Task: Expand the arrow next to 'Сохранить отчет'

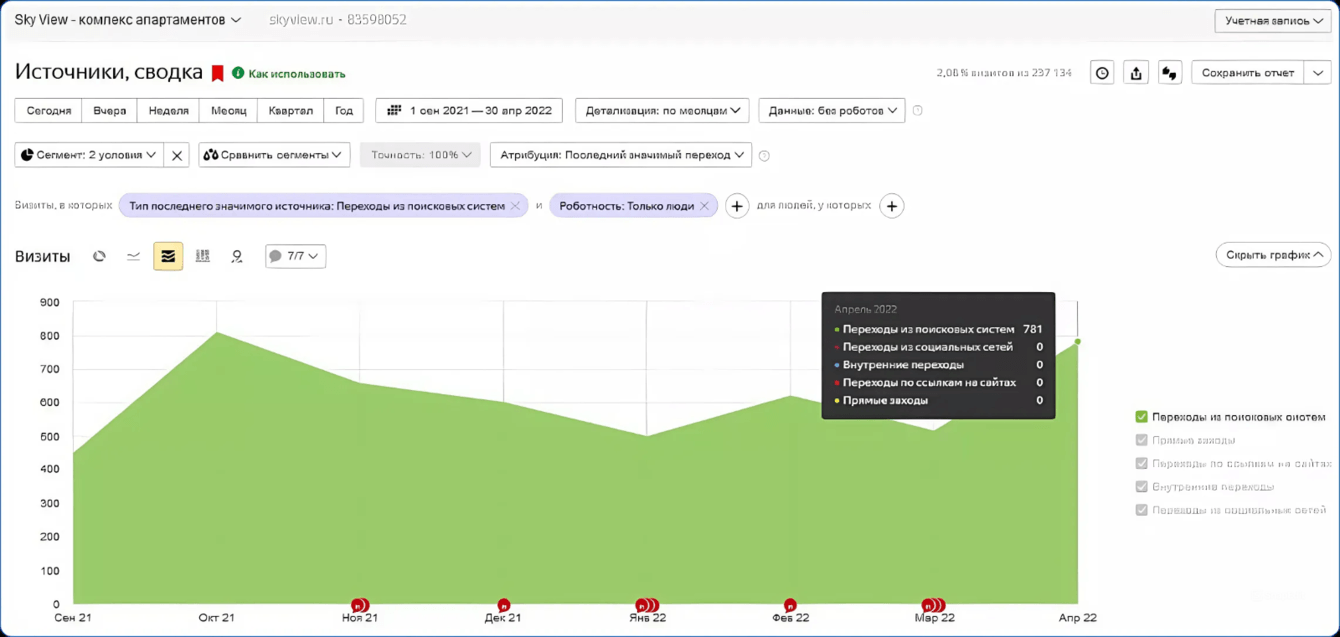Action: coord(1318,73)
